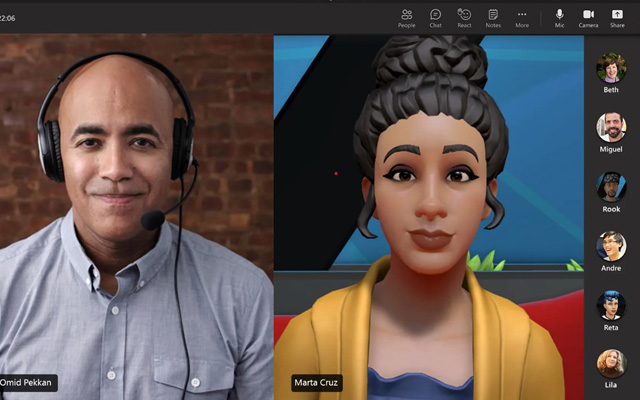
Task: Click Rook's avatar in the sidebar
Action: [x=611, y=186]
